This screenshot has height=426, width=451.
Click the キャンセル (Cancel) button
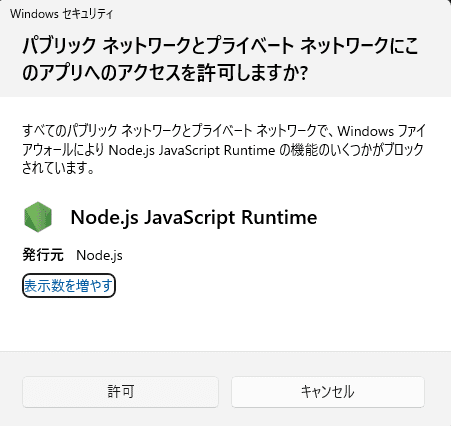(x=328, y=392)
